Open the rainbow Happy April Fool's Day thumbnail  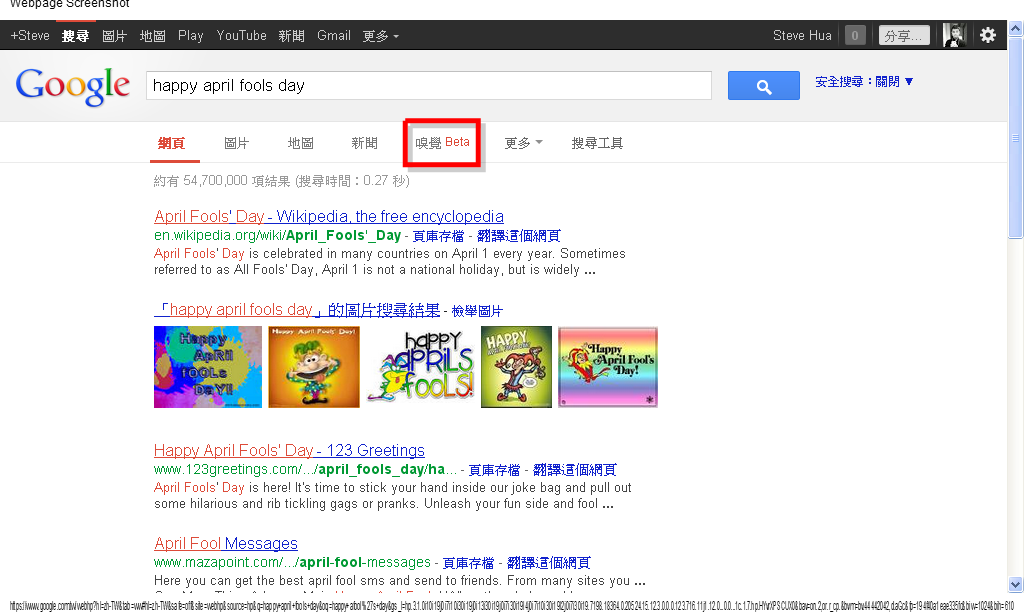coord(608,367)
